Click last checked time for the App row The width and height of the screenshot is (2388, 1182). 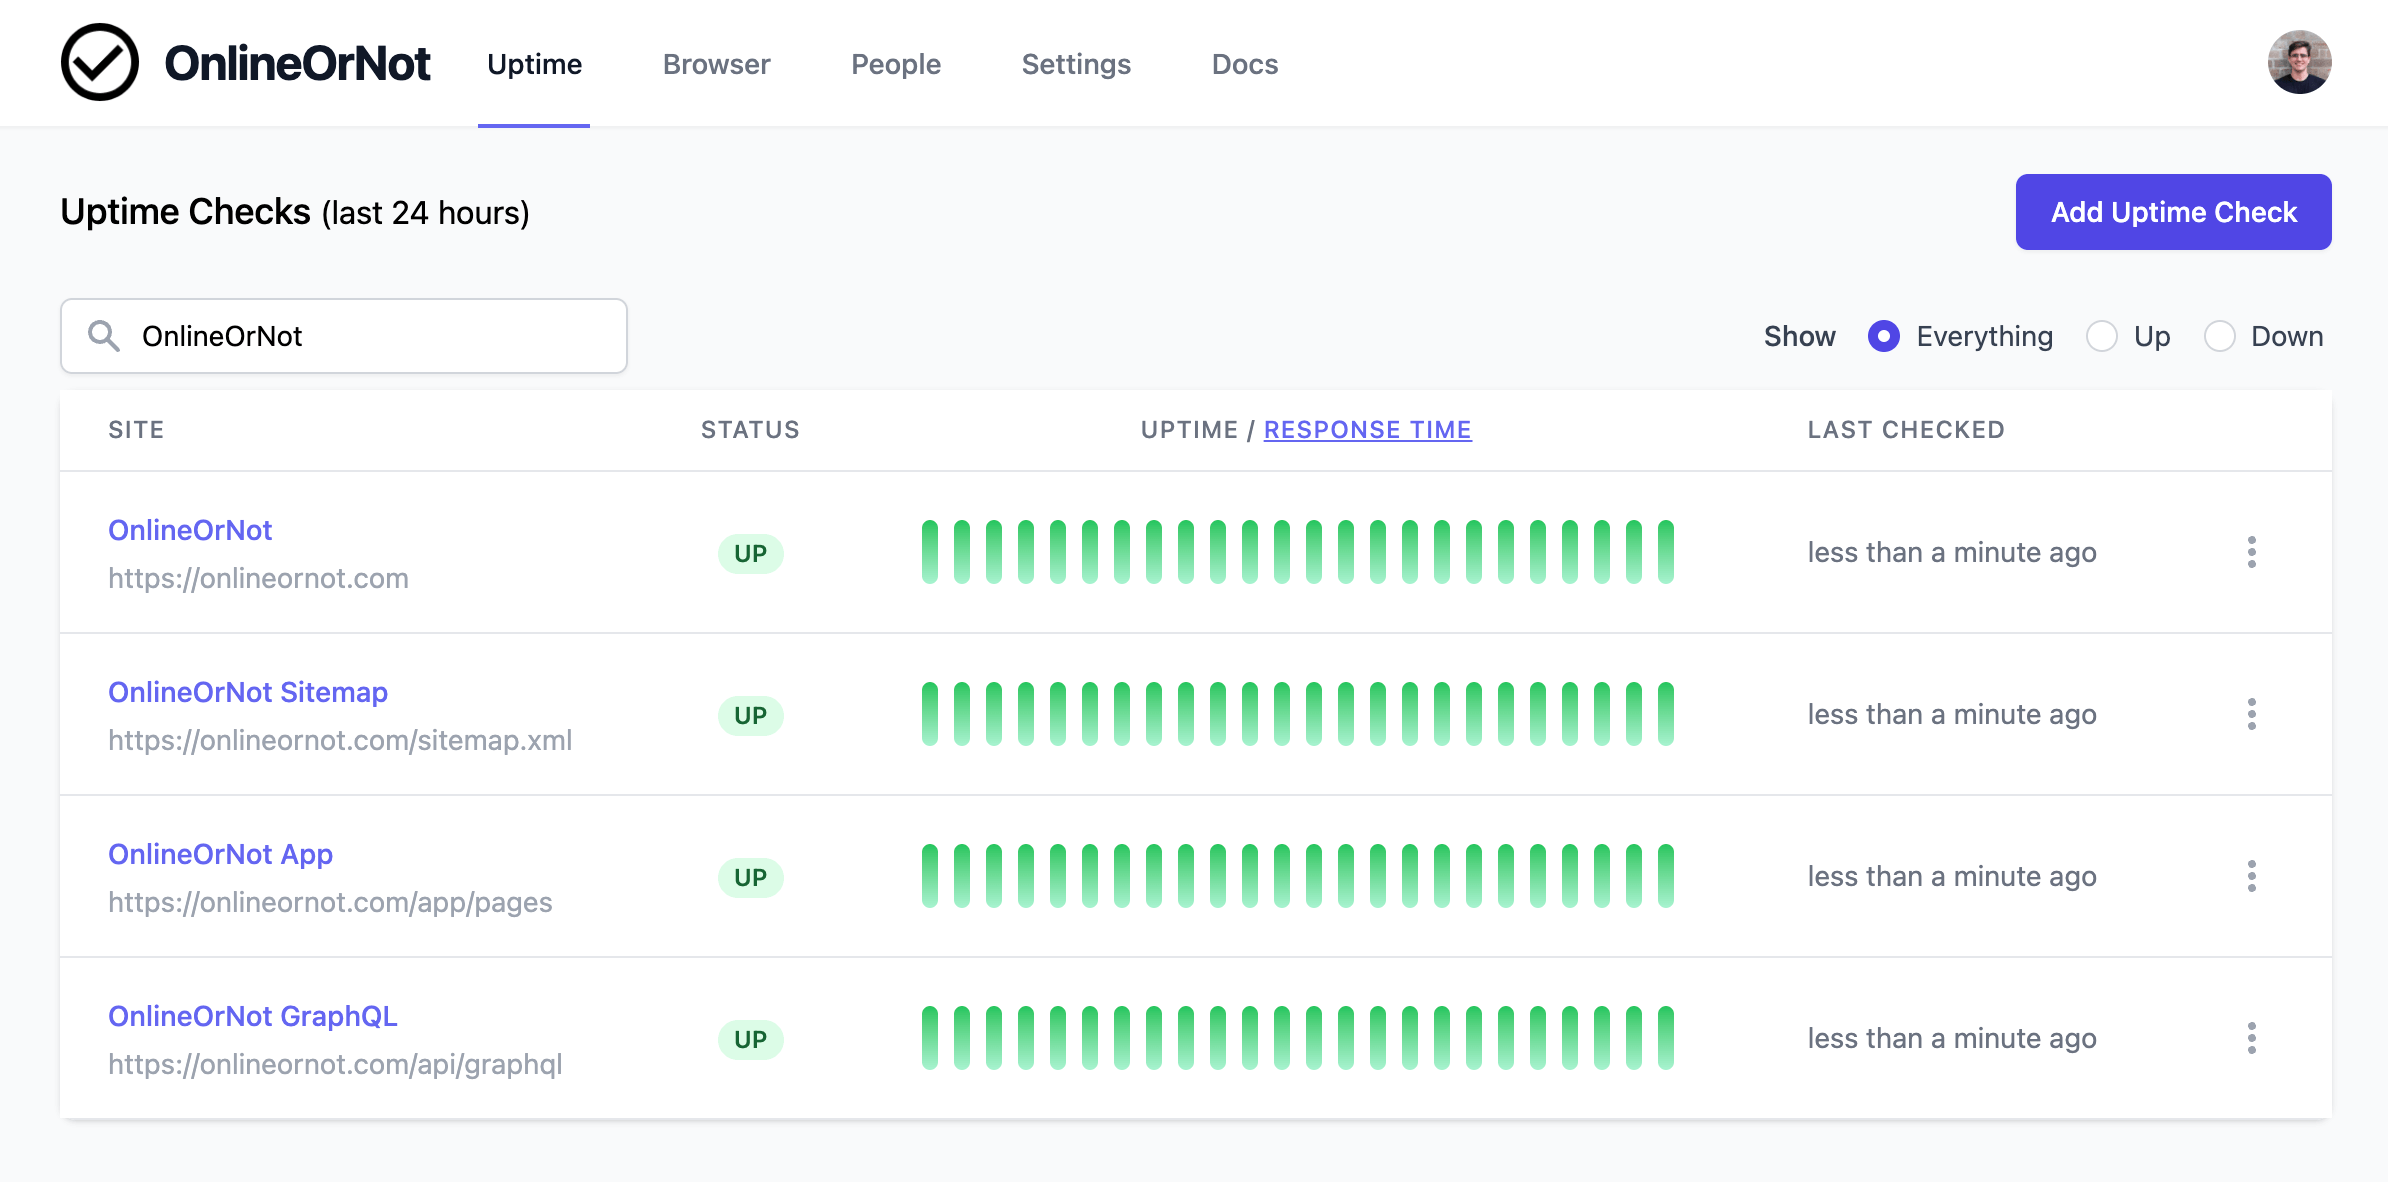point(1952,876)
